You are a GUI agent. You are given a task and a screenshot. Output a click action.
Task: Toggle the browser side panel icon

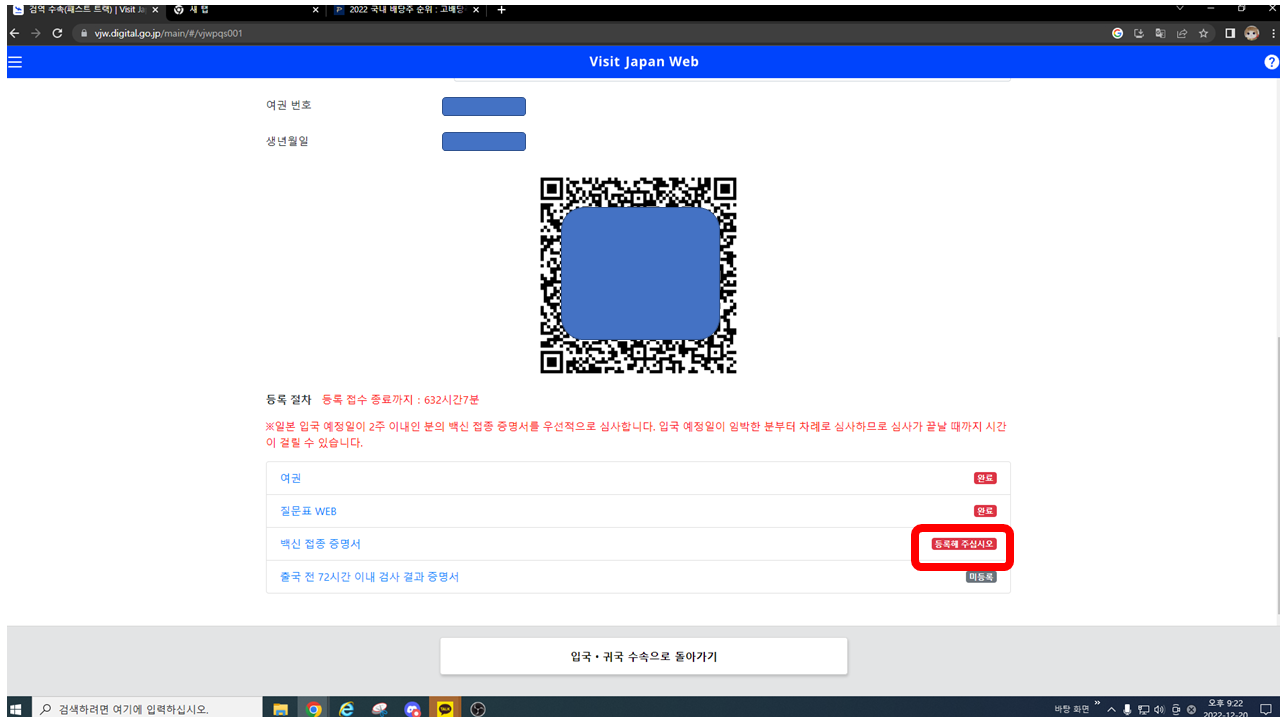pos(1231,33)
